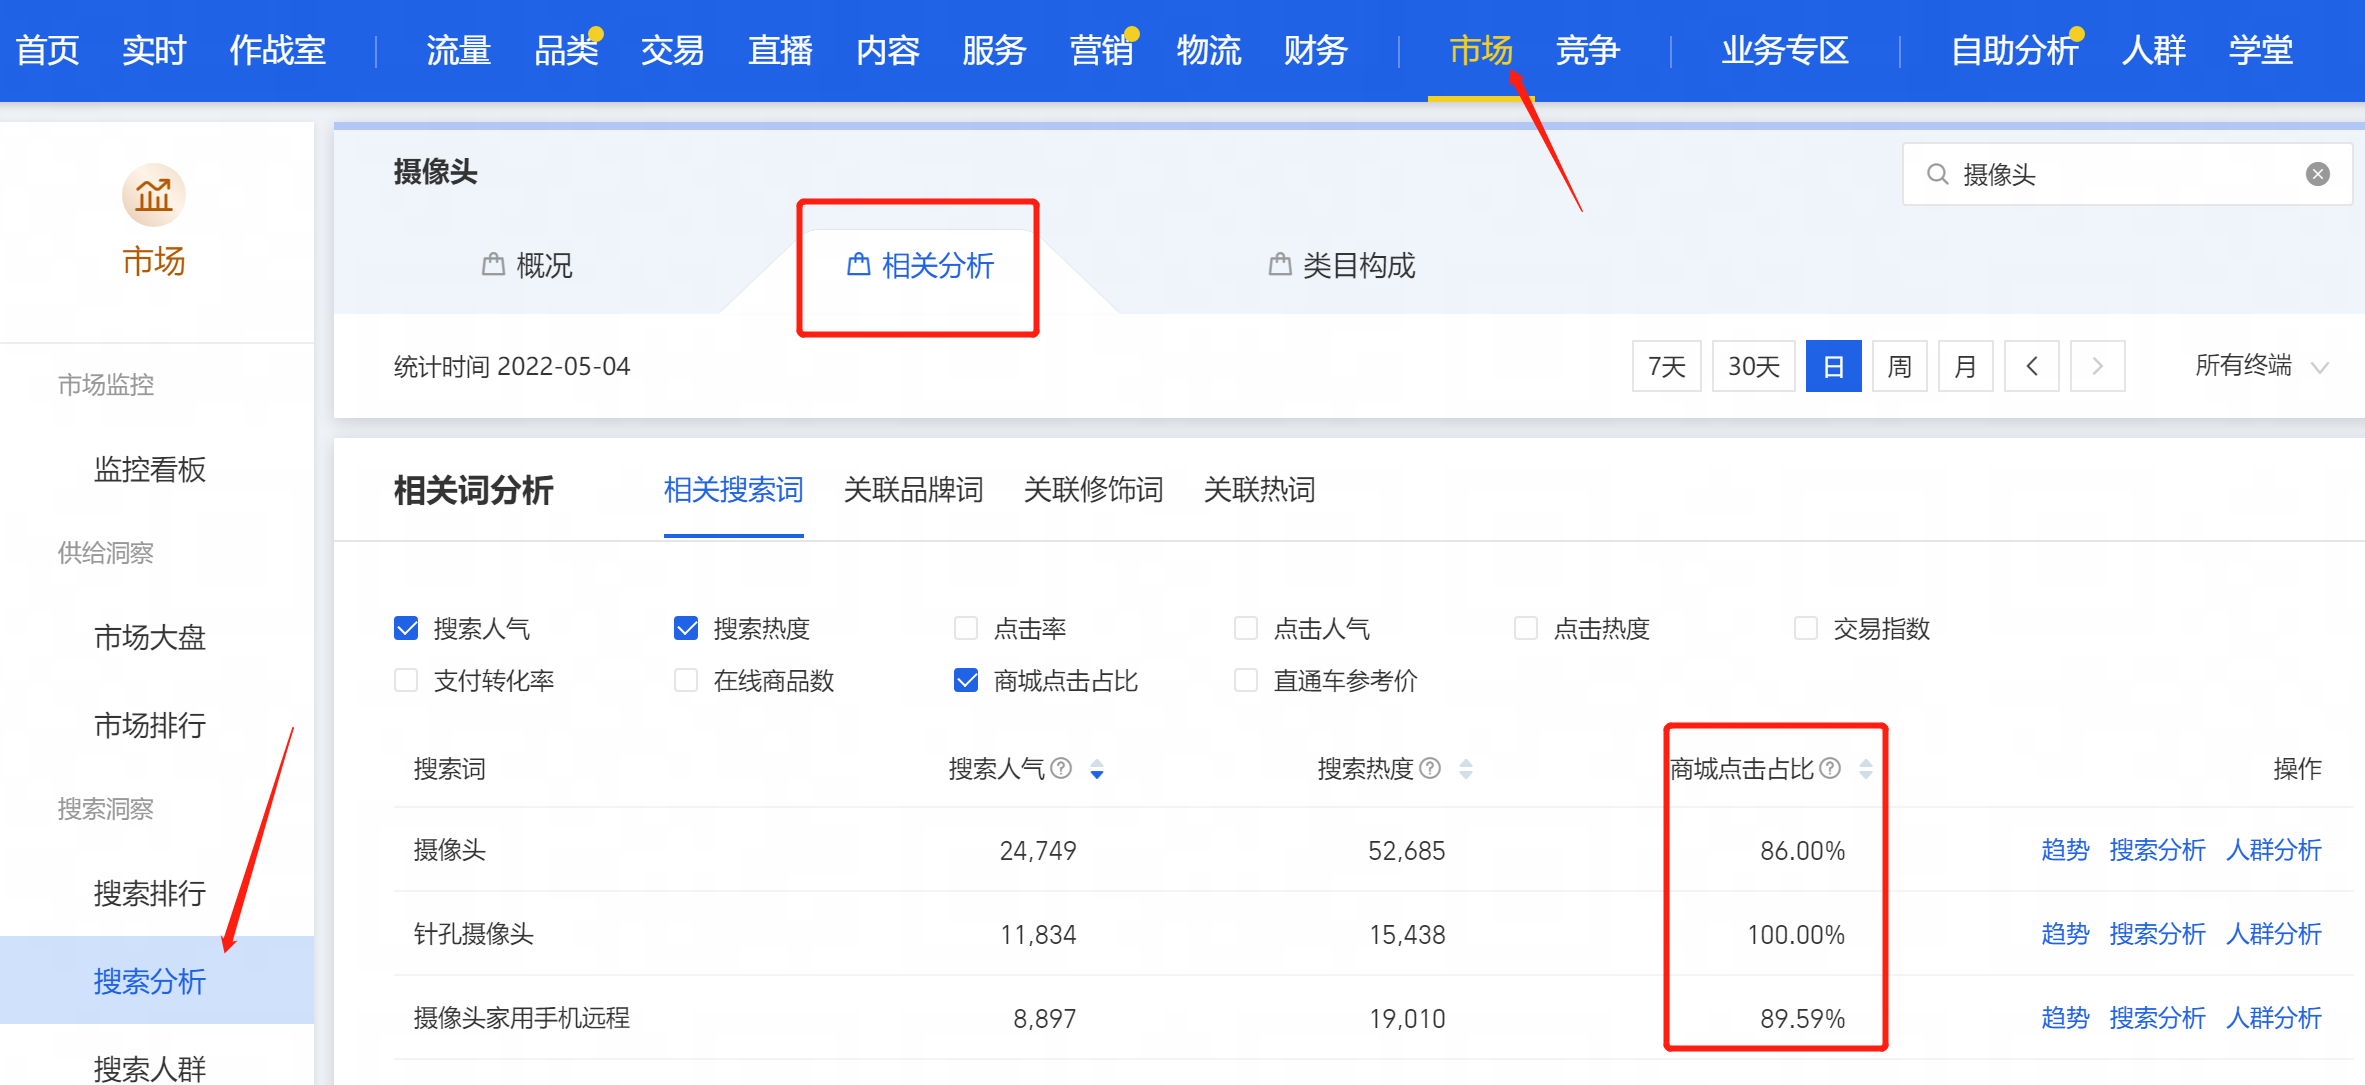2365x1085 pixels.
Task: Open 市场排行 in the sidebar
Action: [150, 725]
